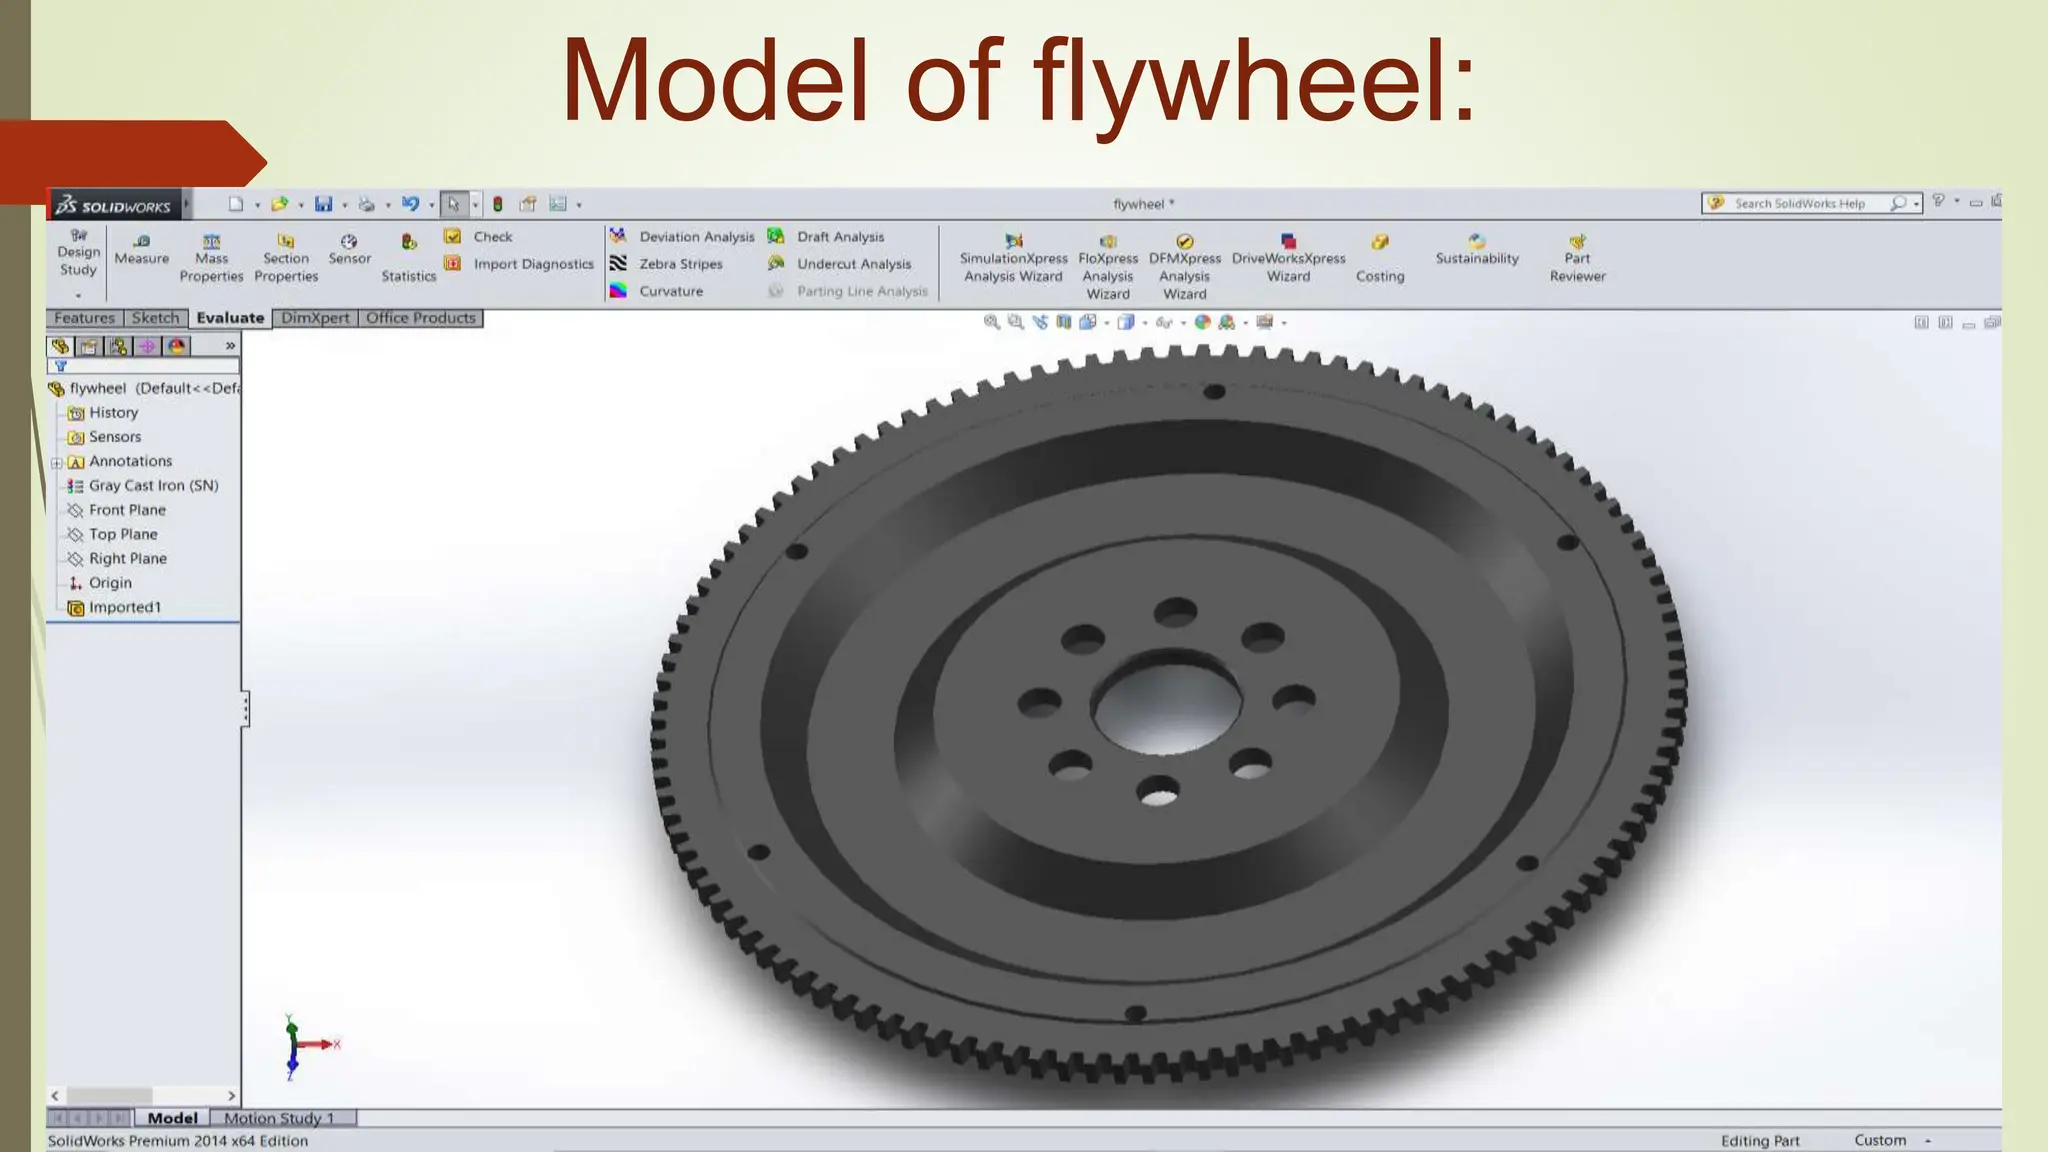Open an existing file
The image size is (2048, 1152).
tap(279, 204)
